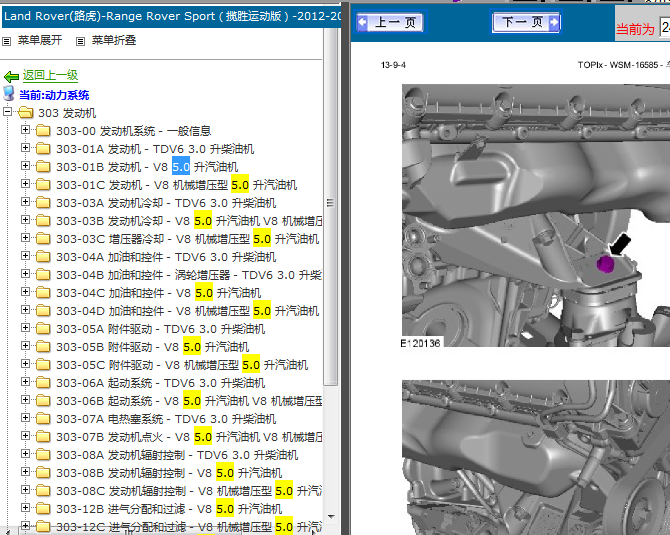The height and width of the screenshot is (535, 670).
Task: Click folder icon of 303-04A 加油和控件
Action: (43, 256)
